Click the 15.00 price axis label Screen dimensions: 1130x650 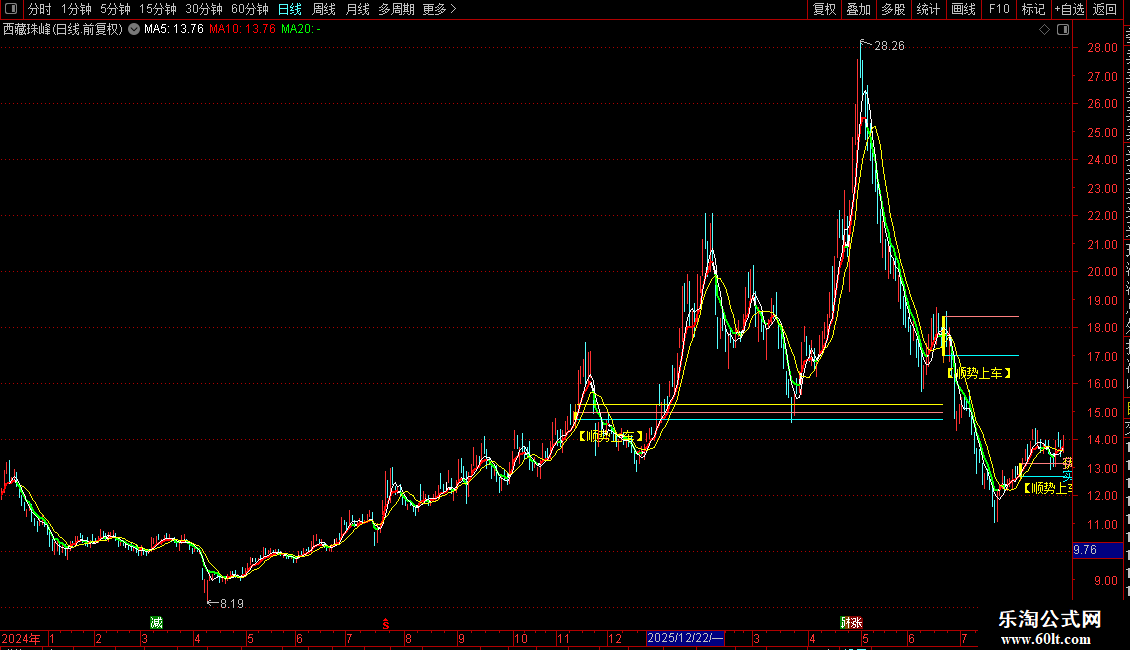tap(1103, 413)
